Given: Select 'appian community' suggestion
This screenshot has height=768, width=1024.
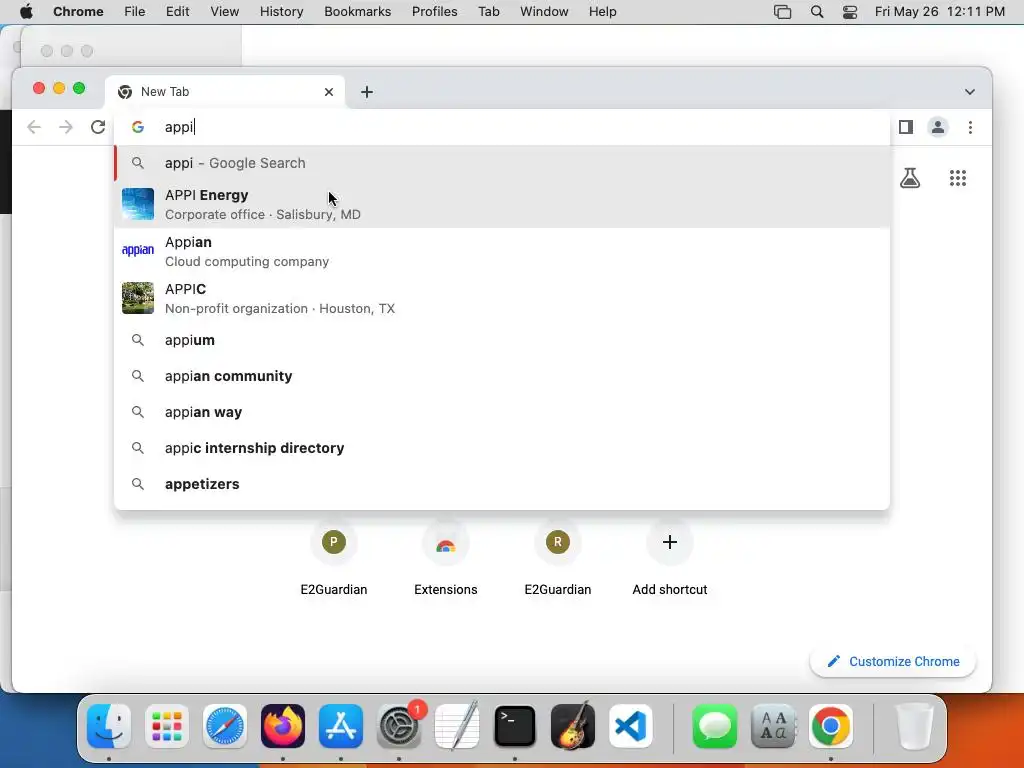Looking at the screenshot, I should (502, 376).
